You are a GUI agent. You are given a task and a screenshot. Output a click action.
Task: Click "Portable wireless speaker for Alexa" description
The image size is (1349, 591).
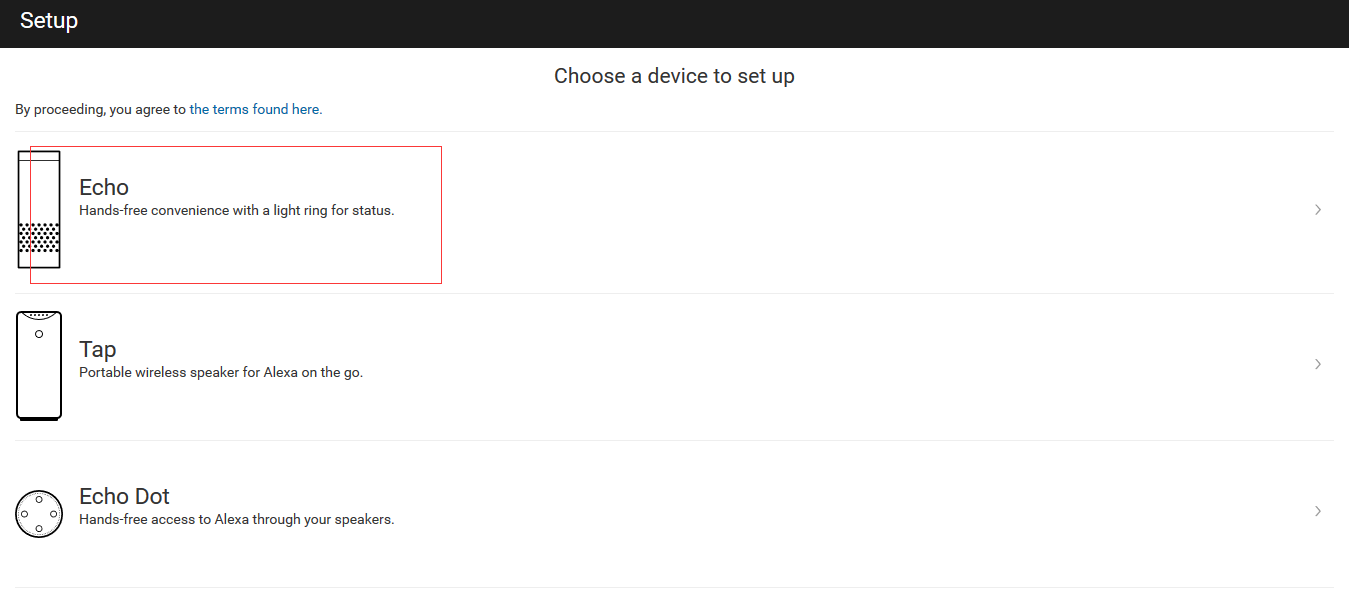[x=221, y=373]
